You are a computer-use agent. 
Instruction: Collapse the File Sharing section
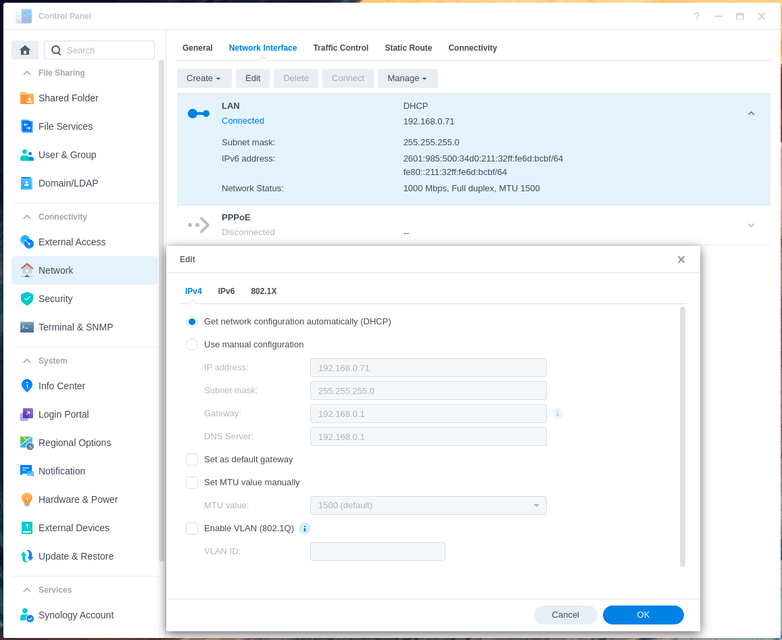[x=27, y=73]
